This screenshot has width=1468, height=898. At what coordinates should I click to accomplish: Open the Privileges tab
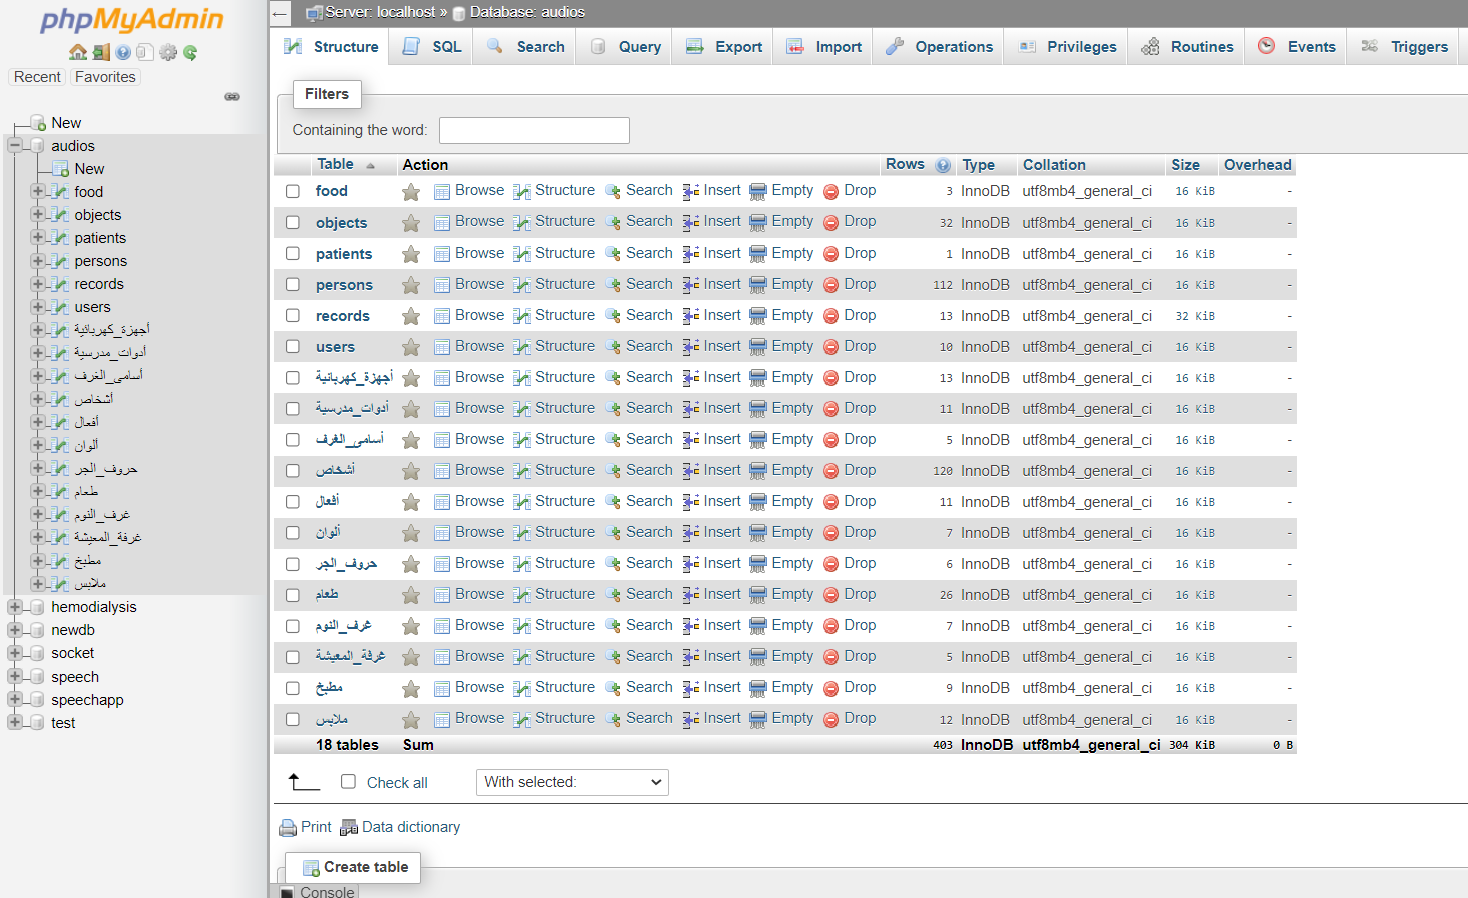click(1066, 47)
